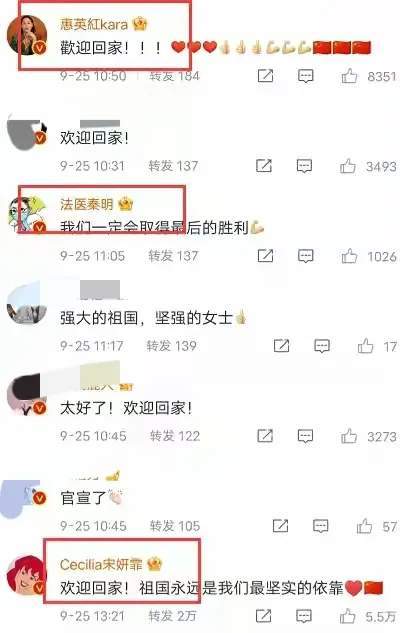
Task: Reply to the 官宣了 comment via comment icon
Action: (321, 526)
